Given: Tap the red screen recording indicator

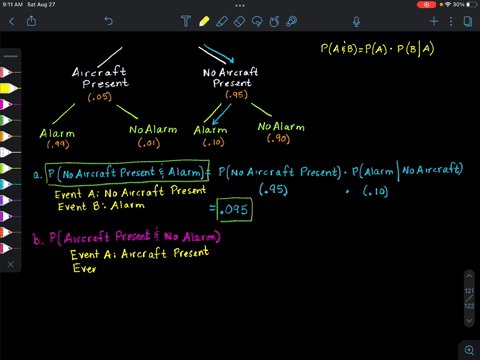Looking at the screenshot, I should [x=426, y=5].
